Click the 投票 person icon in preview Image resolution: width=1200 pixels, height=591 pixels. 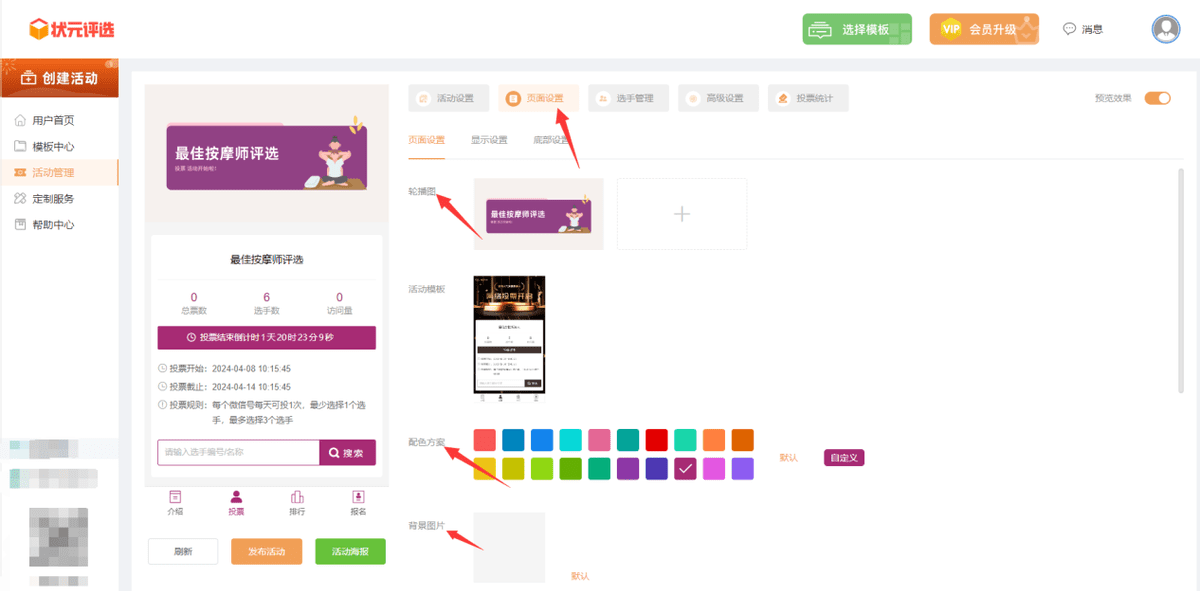click(x=236, y=497)
